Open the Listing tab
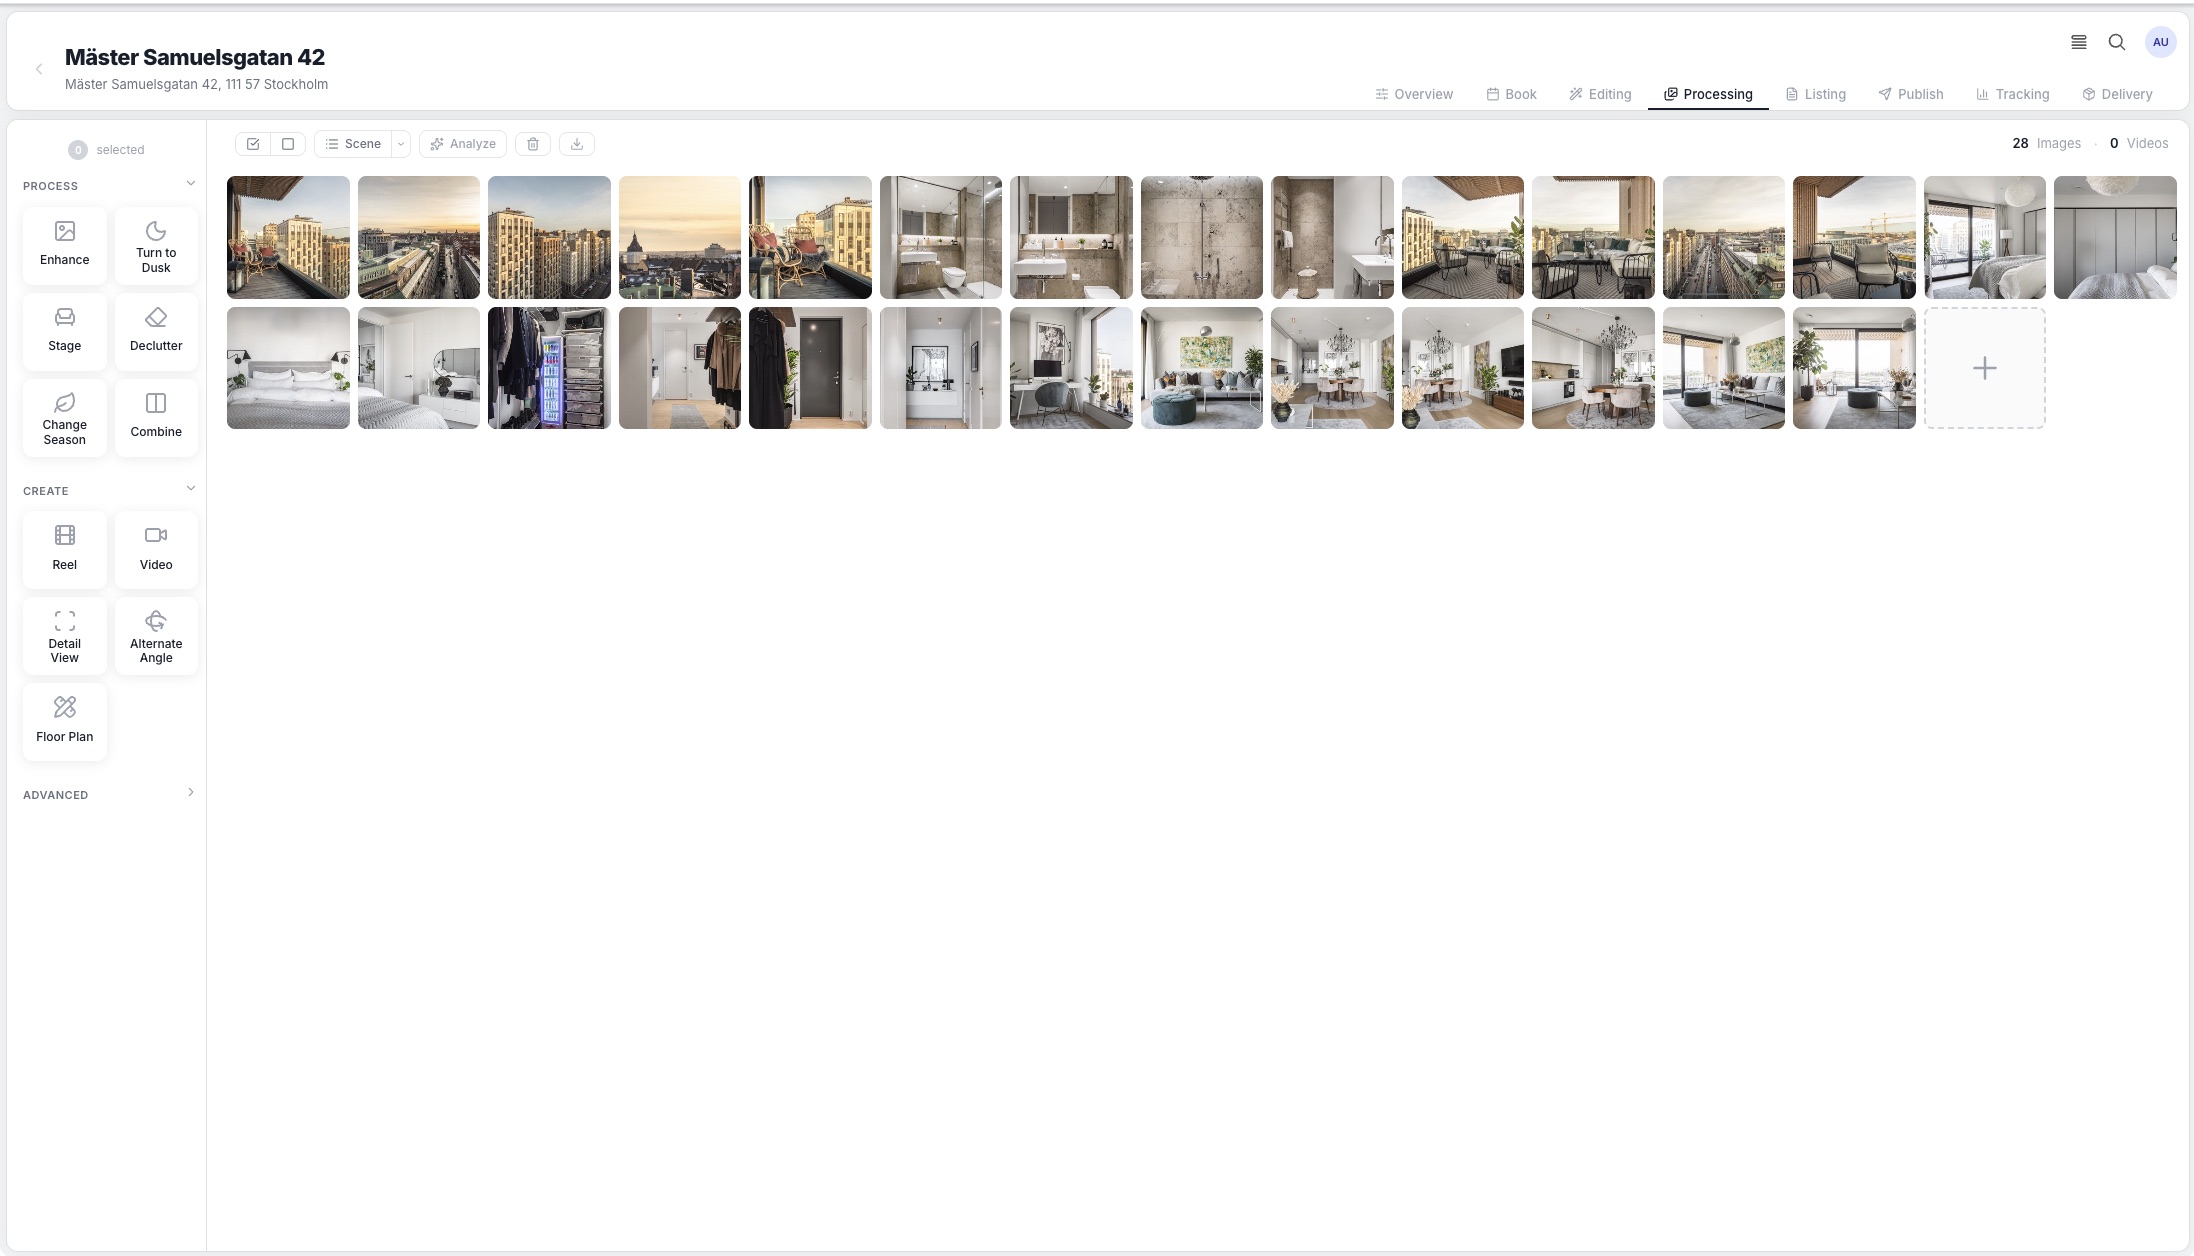The image size is (2194, 1256). point(1816,94)
